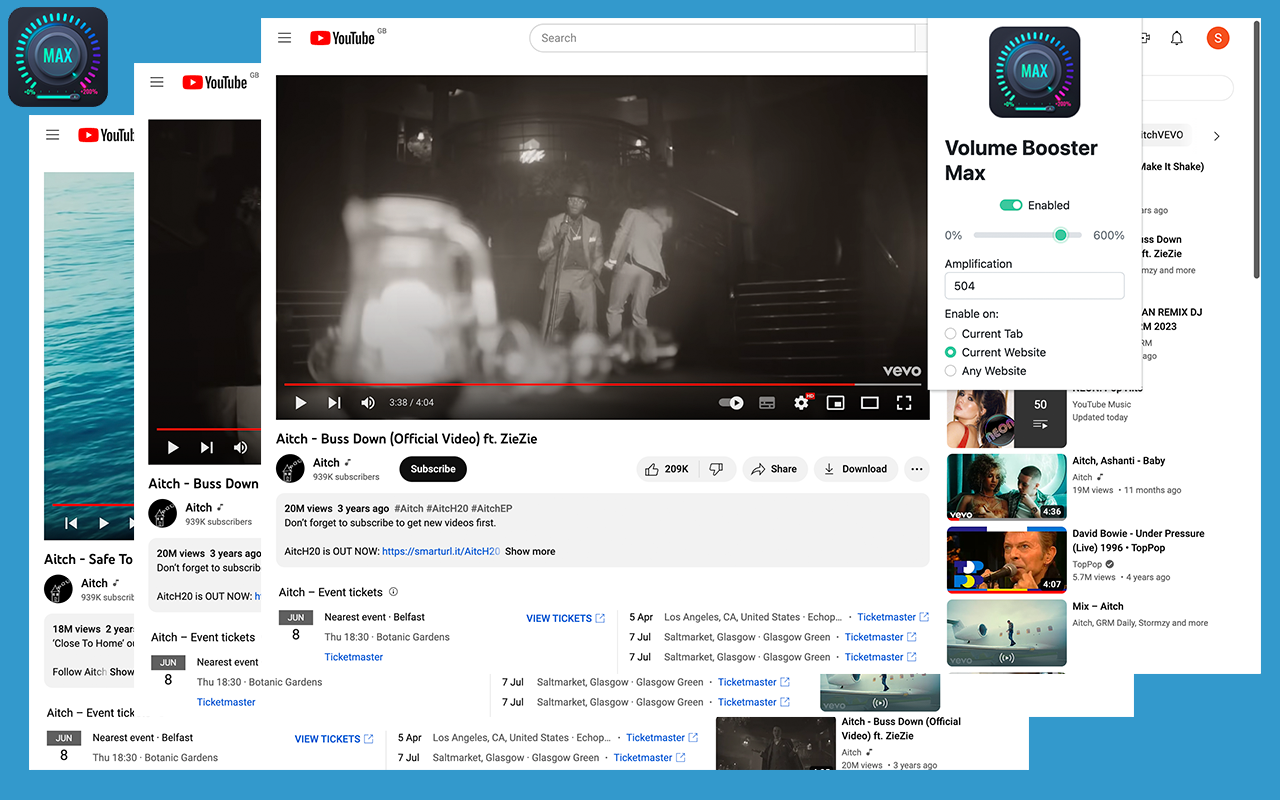1280x800 pixels.
Task: Open Aitch channel avatar in back window
Action: [x=59, y=589]
